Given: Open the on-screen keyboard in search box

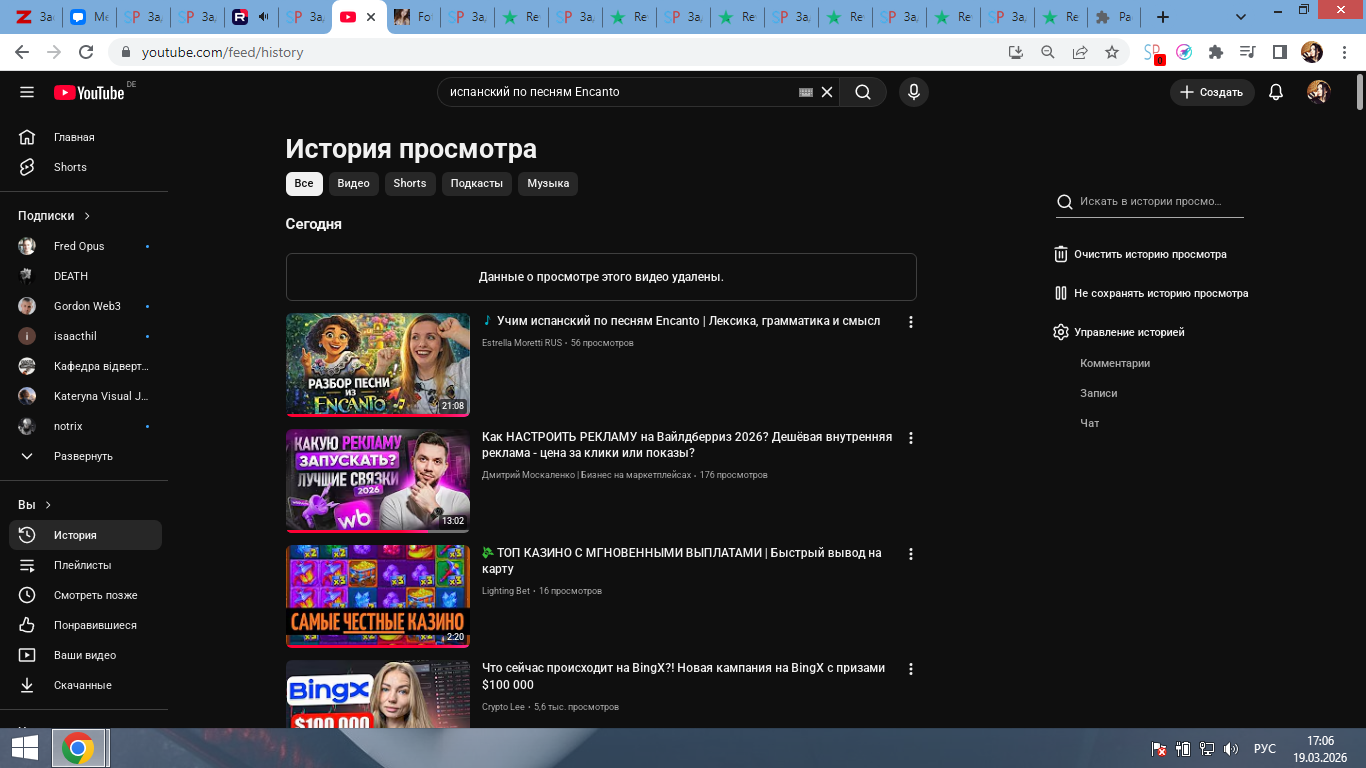Looking at the screenshot, I should [806, 92].
